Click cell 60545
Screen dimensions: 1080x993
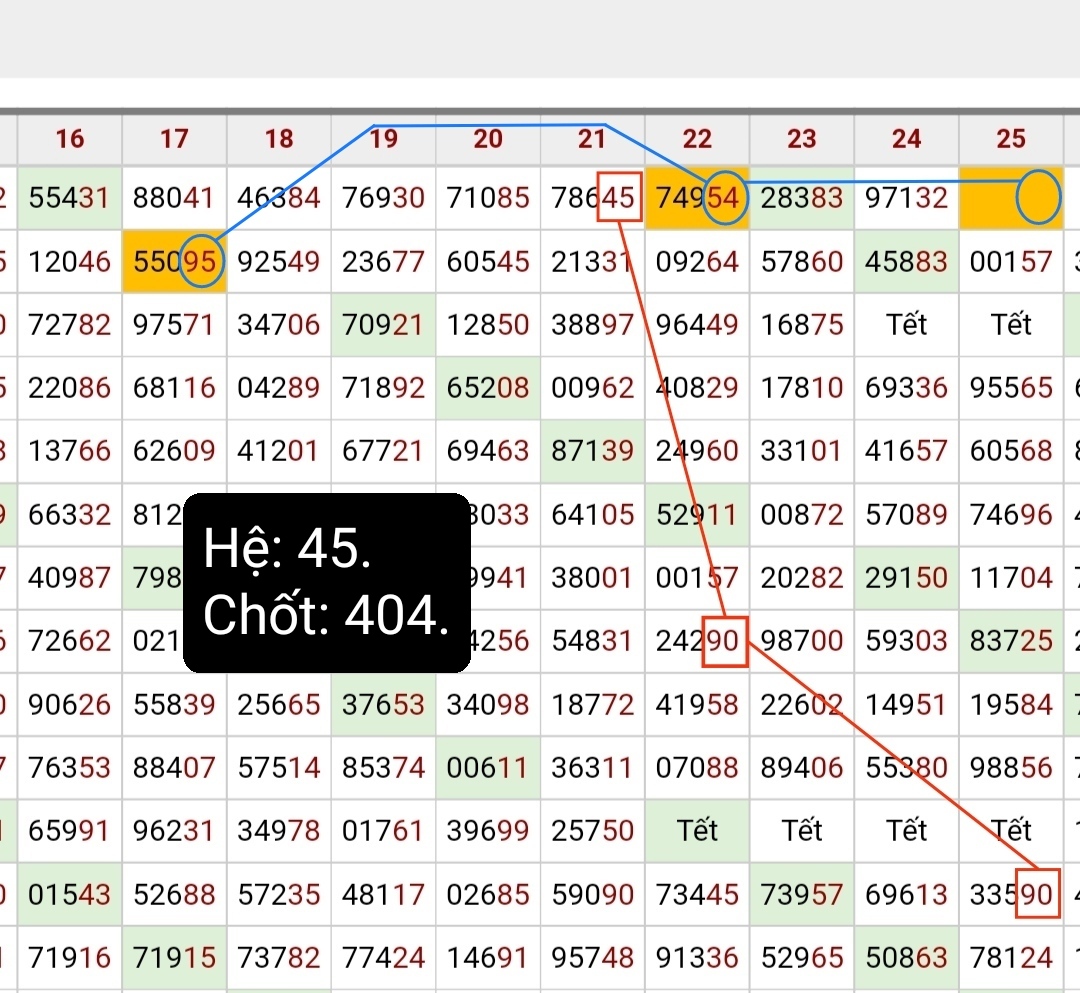(x=488, y=262)
